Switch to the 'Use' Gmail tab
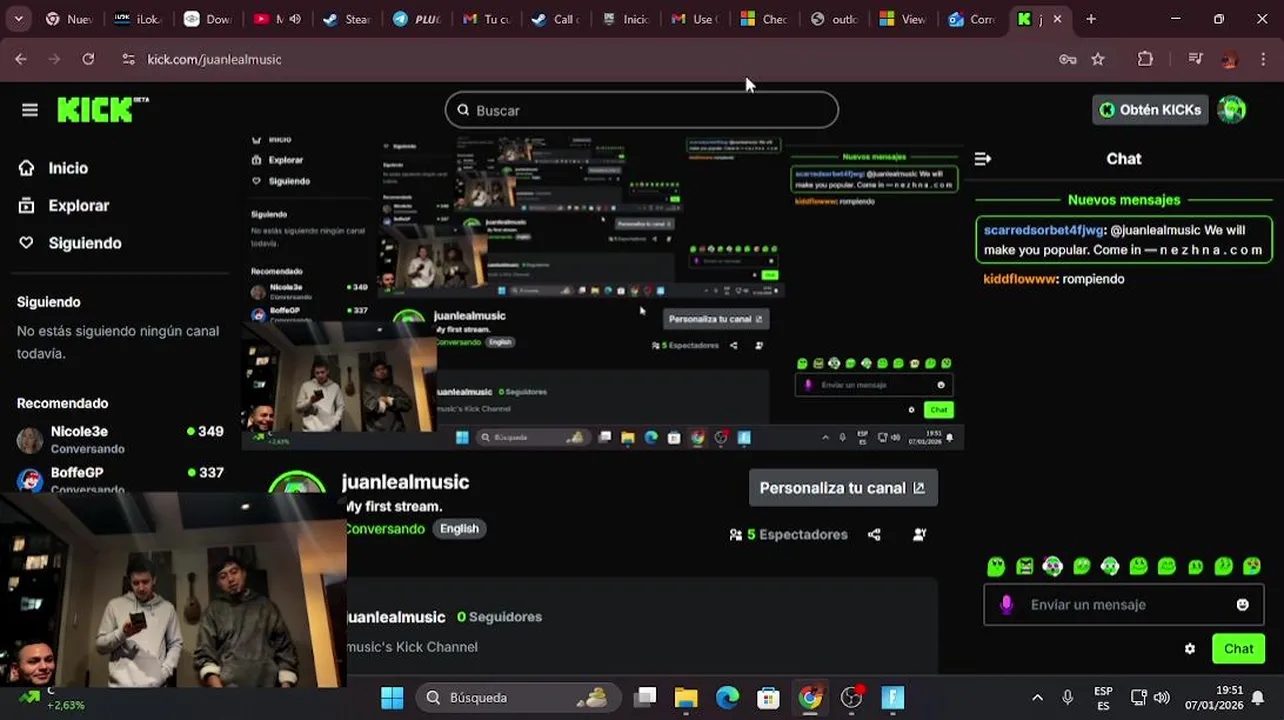This screenshot has width=1284, height=720. pos(694,19)
